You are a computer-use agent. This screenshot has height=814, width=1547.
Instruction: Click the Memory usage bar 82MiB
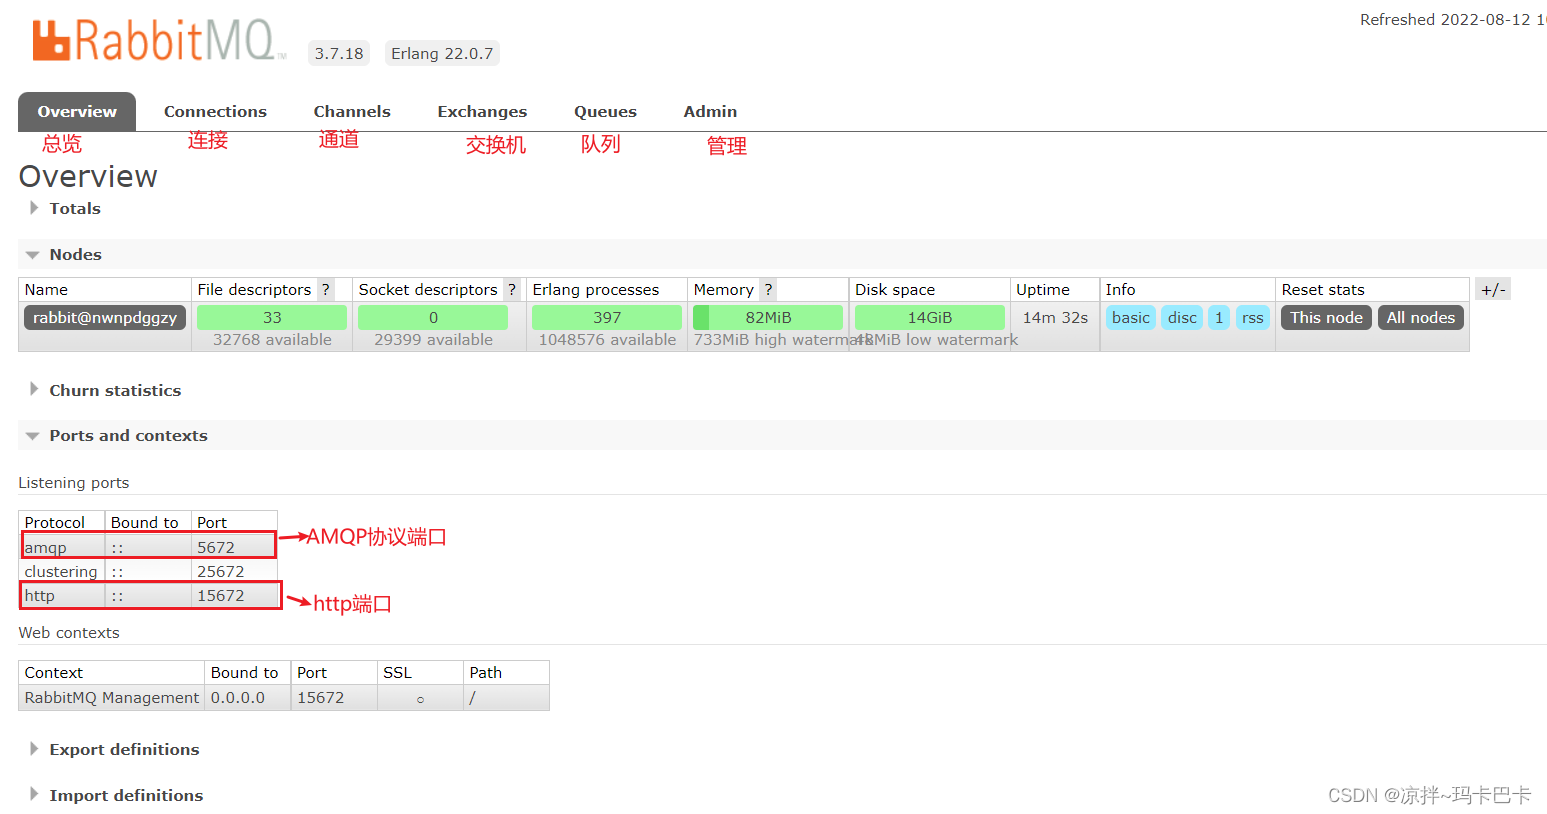tap(768, 318)
